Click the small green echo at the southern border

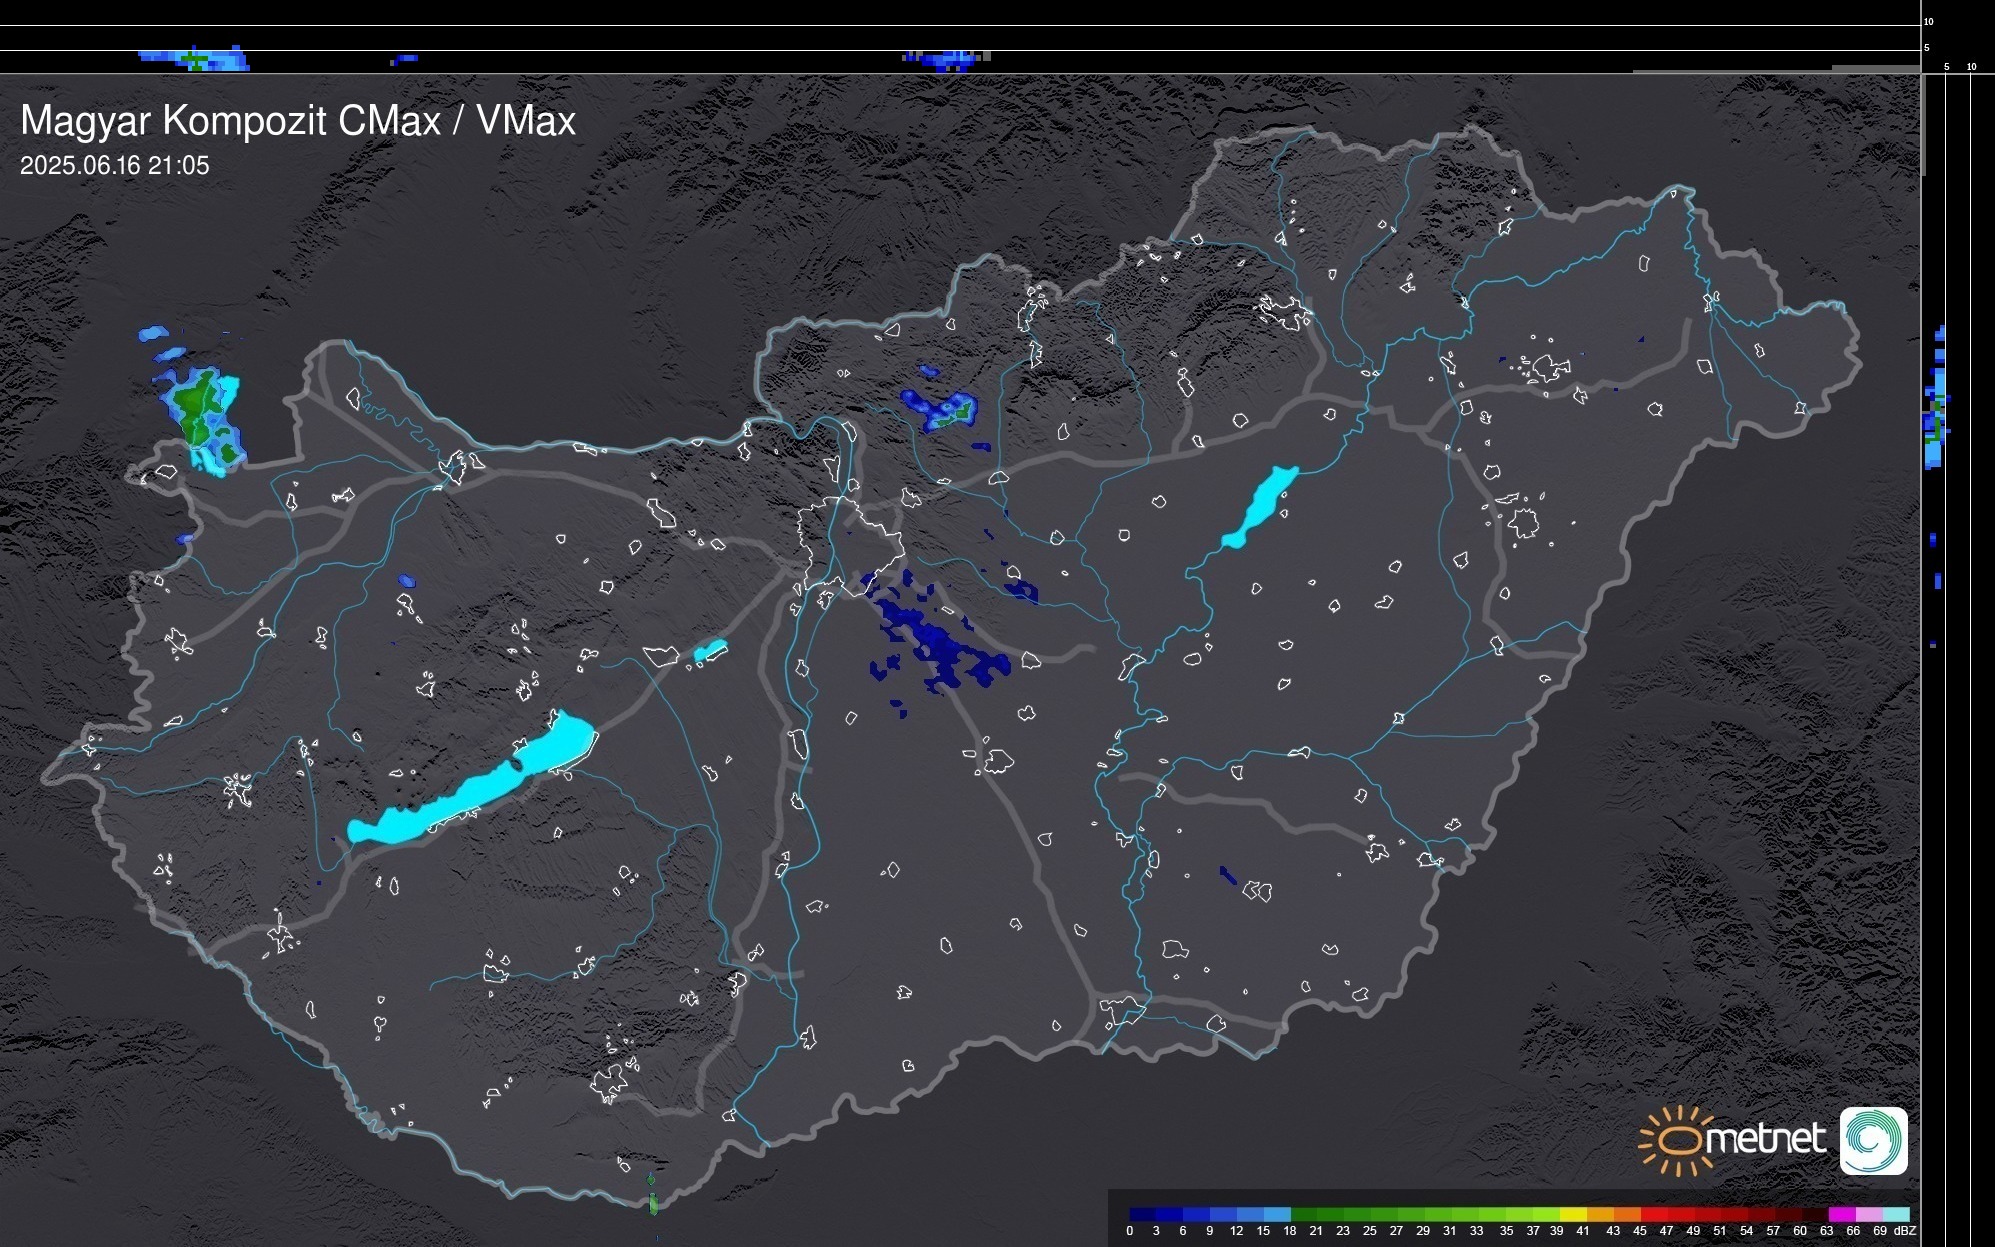tap(653, 1201)
